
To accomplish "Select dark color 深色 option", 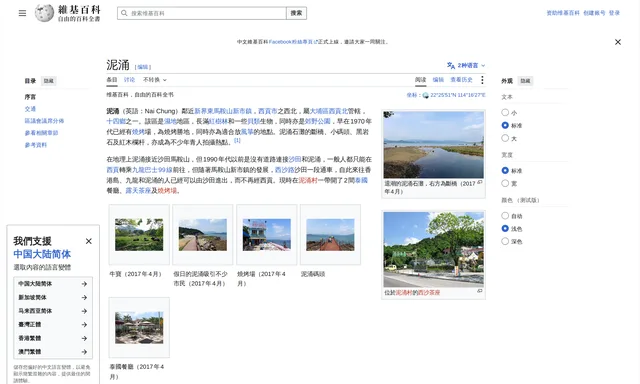I will tap(505, 241).
